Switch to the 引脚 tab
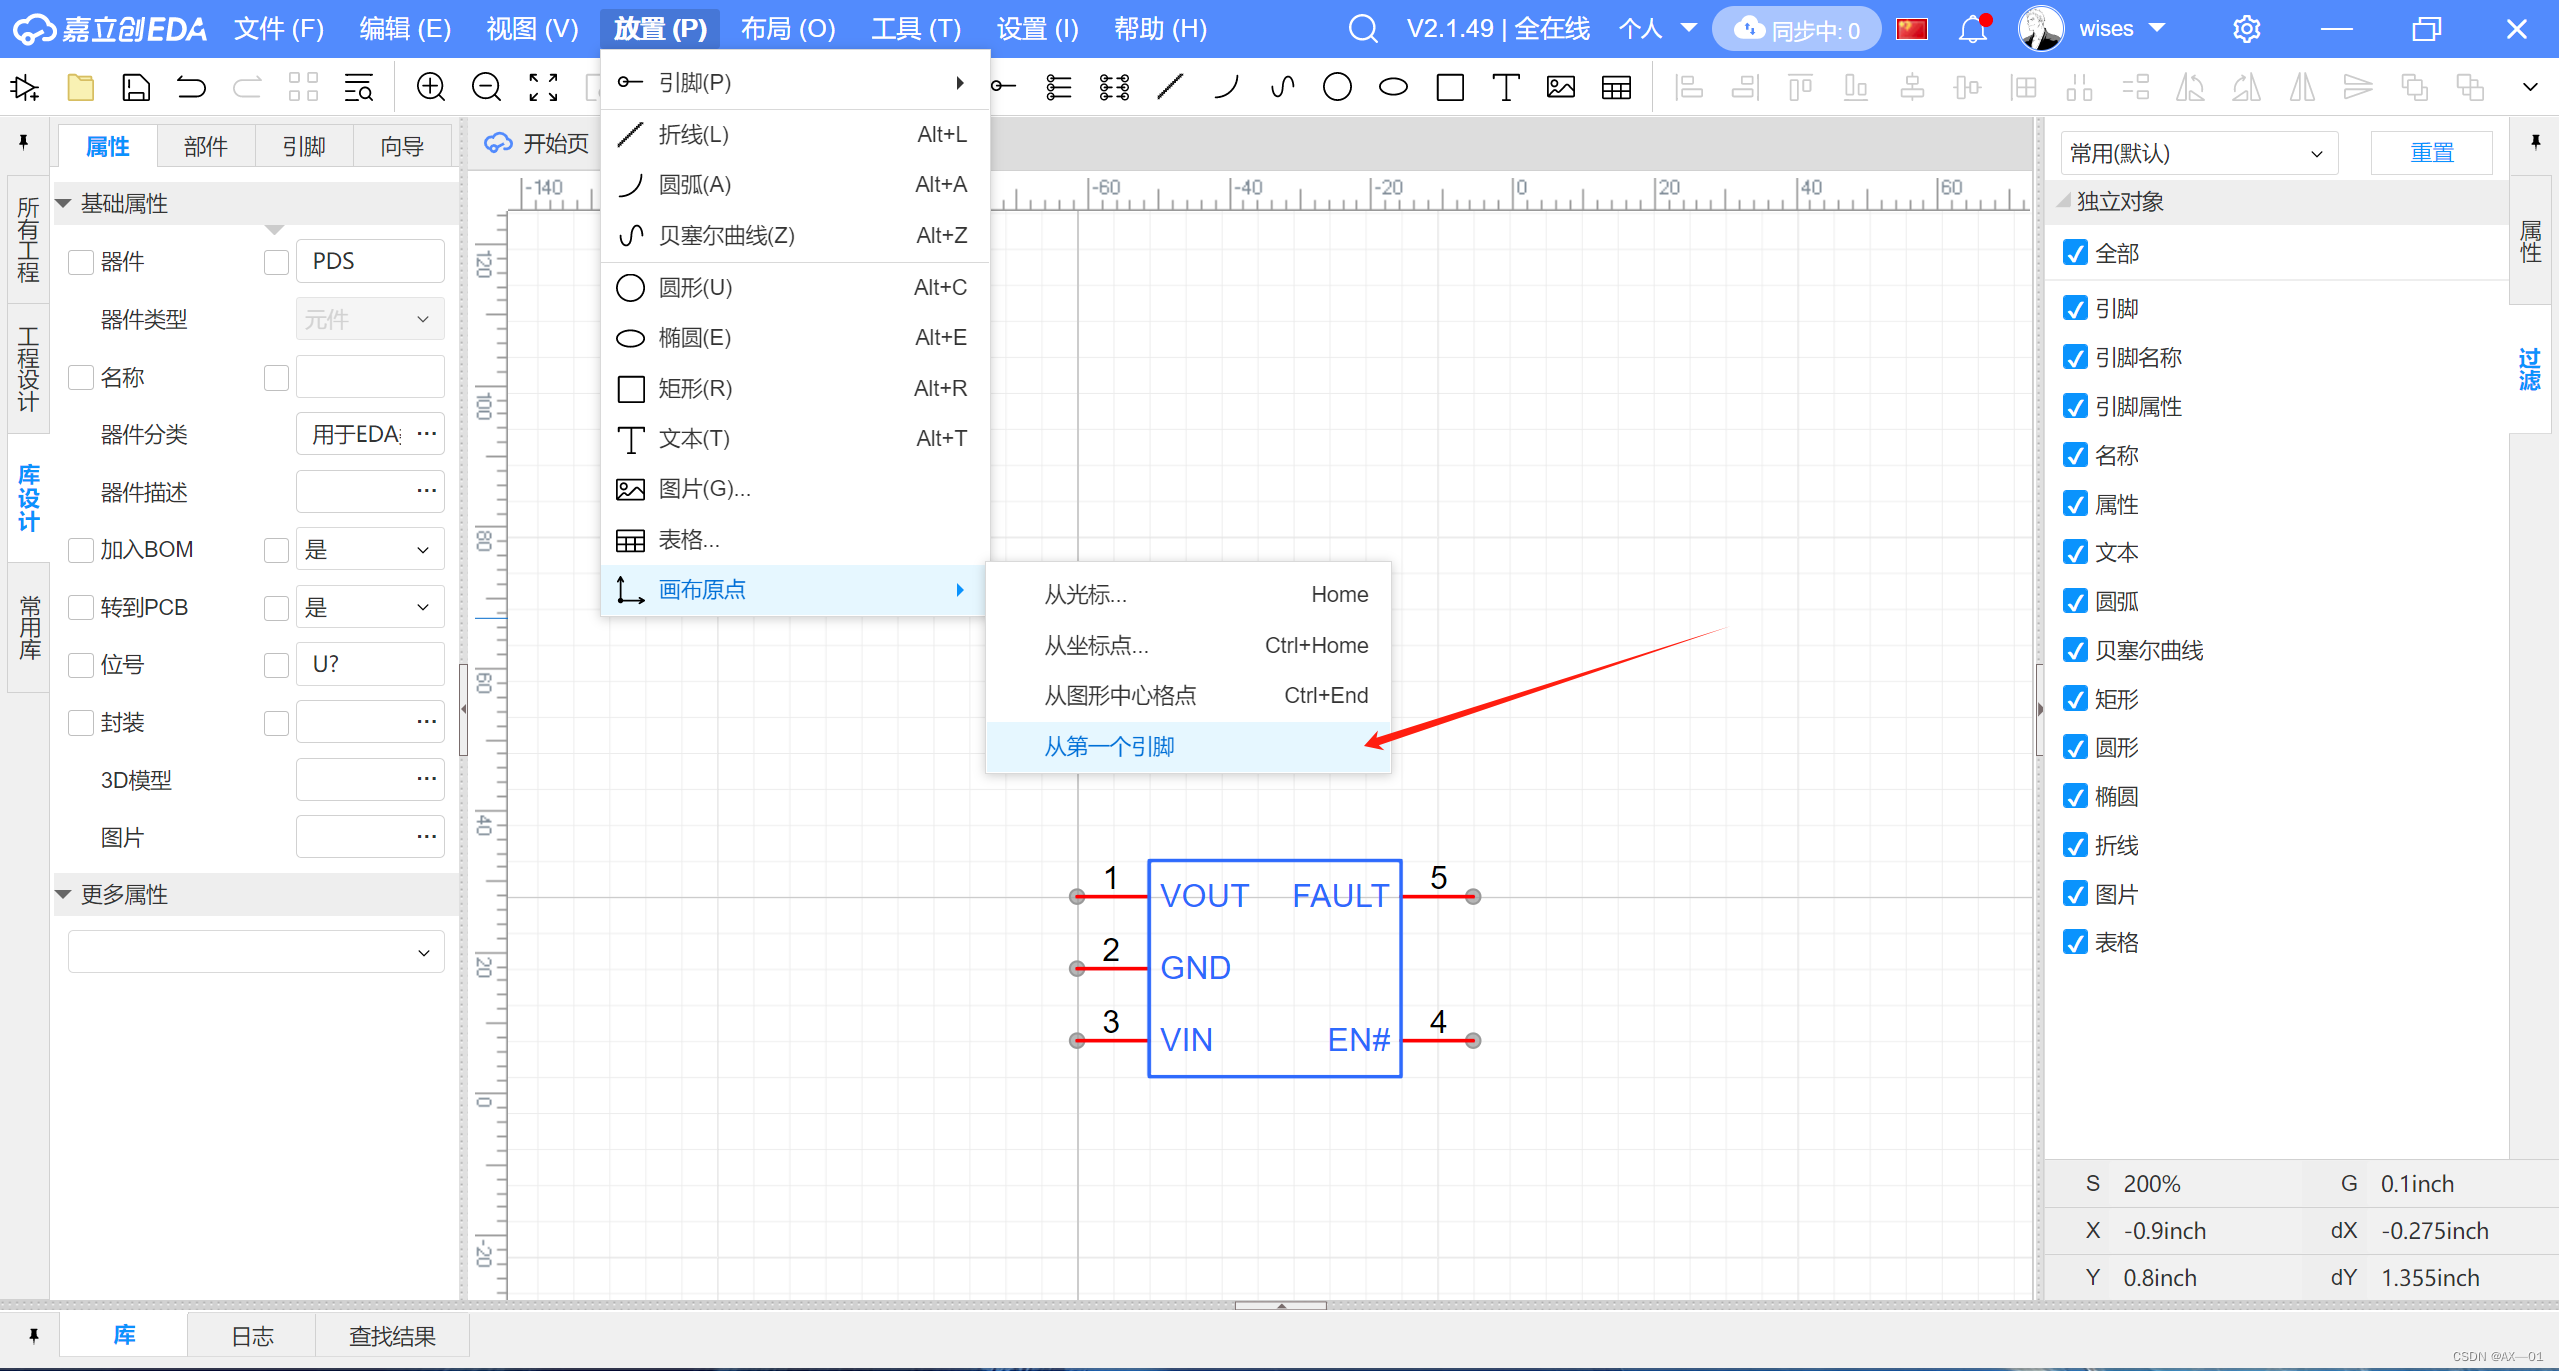Screen dimensions: 2559x1371 (x=304, y=147)
